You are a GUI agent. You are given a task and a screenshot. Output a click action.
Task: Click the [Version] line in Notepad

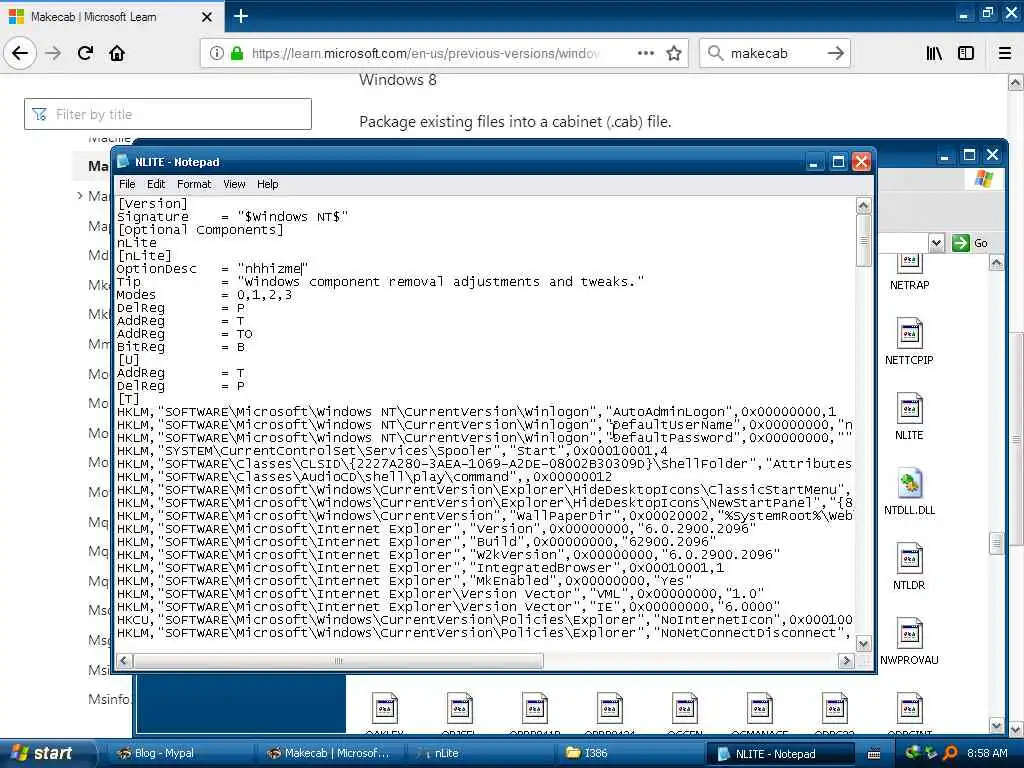152,204
